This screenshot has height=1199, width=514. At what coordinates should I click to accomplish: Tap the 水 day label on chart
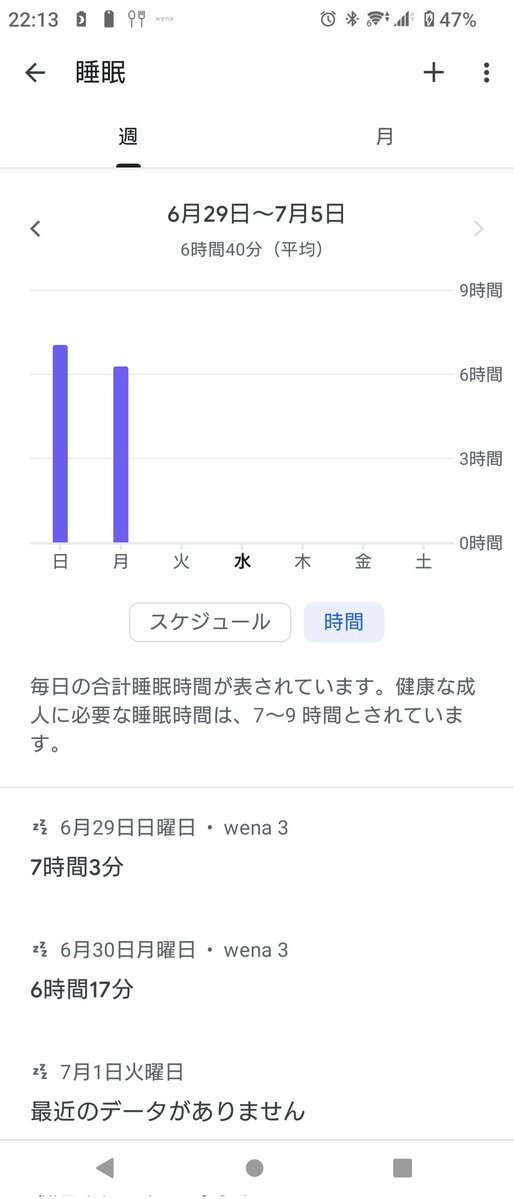pyautogui.click(x=242, y=563)
